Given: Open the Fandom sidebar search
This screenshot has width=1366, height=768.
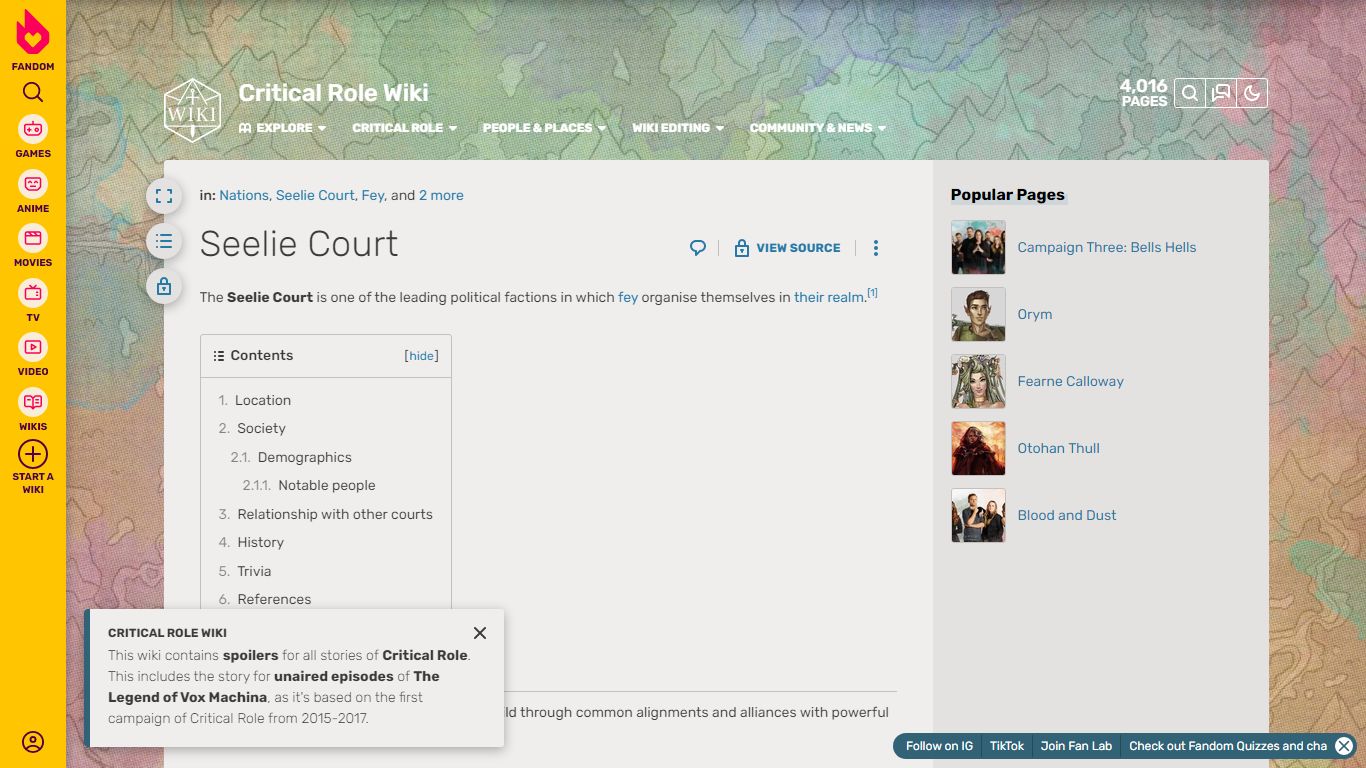Looking at the screenshot, I should coord(33,93).
